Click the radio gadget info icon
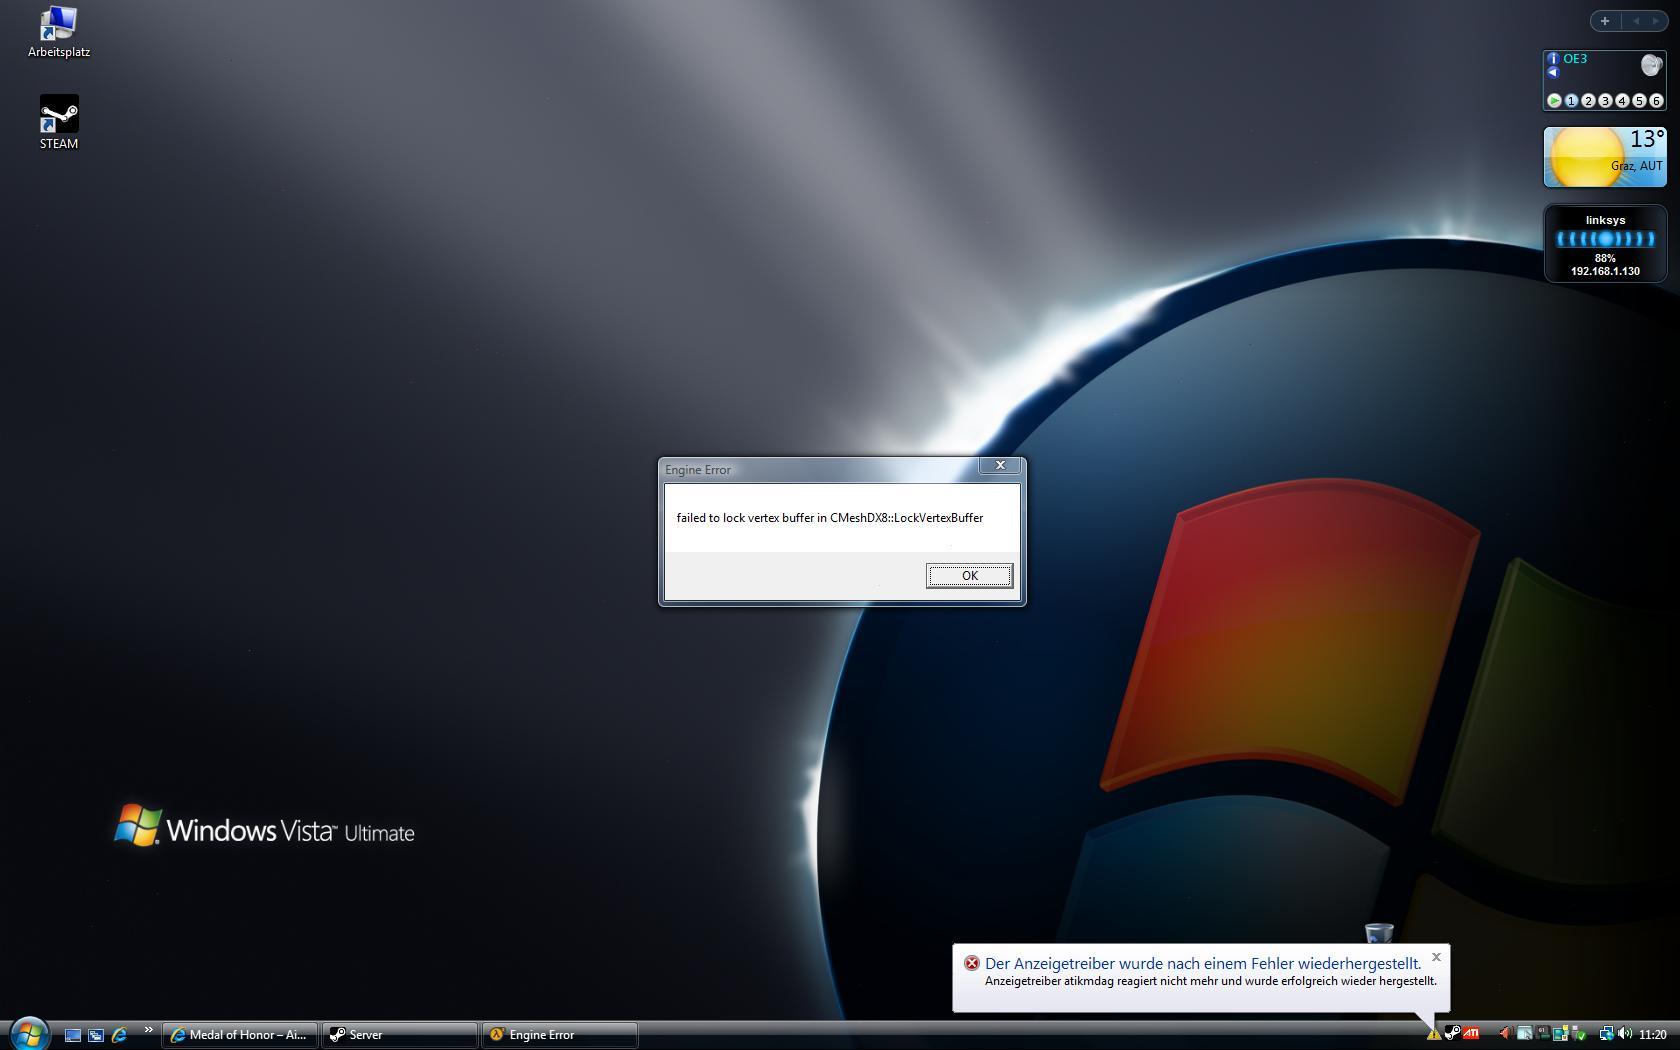This screenshot has width=1680, height=1050. click(x=1553, y=59)
